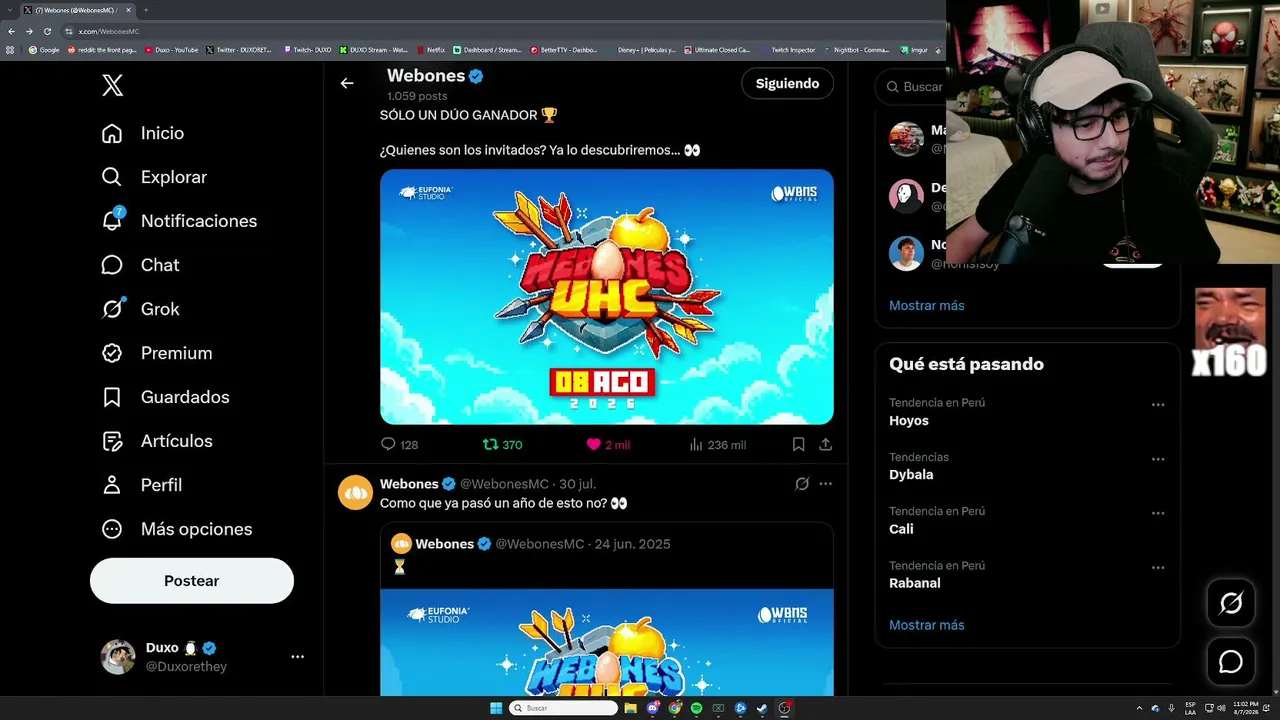
Task: Open Steam from the taskbar
Action: click(762, 708)
